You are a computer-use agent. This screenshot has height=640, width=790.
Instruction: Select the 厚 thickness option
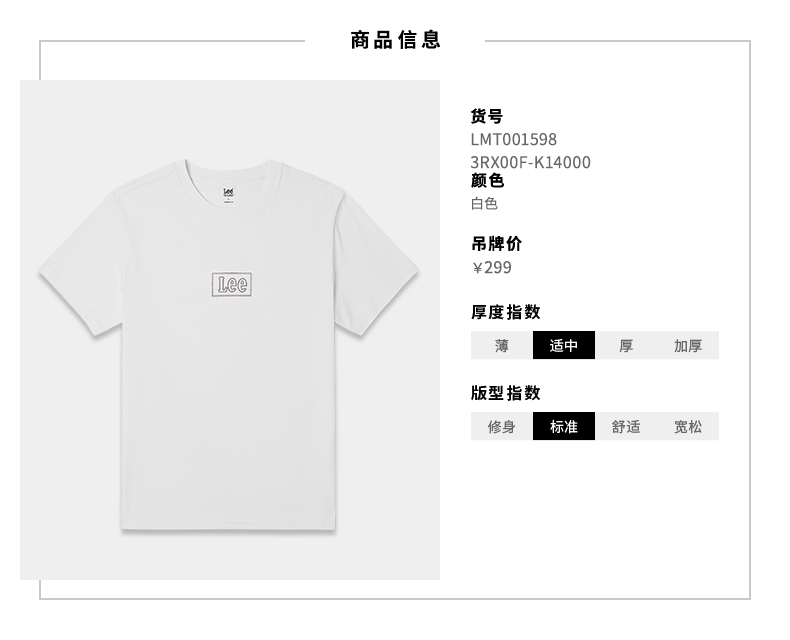[626, 345]
